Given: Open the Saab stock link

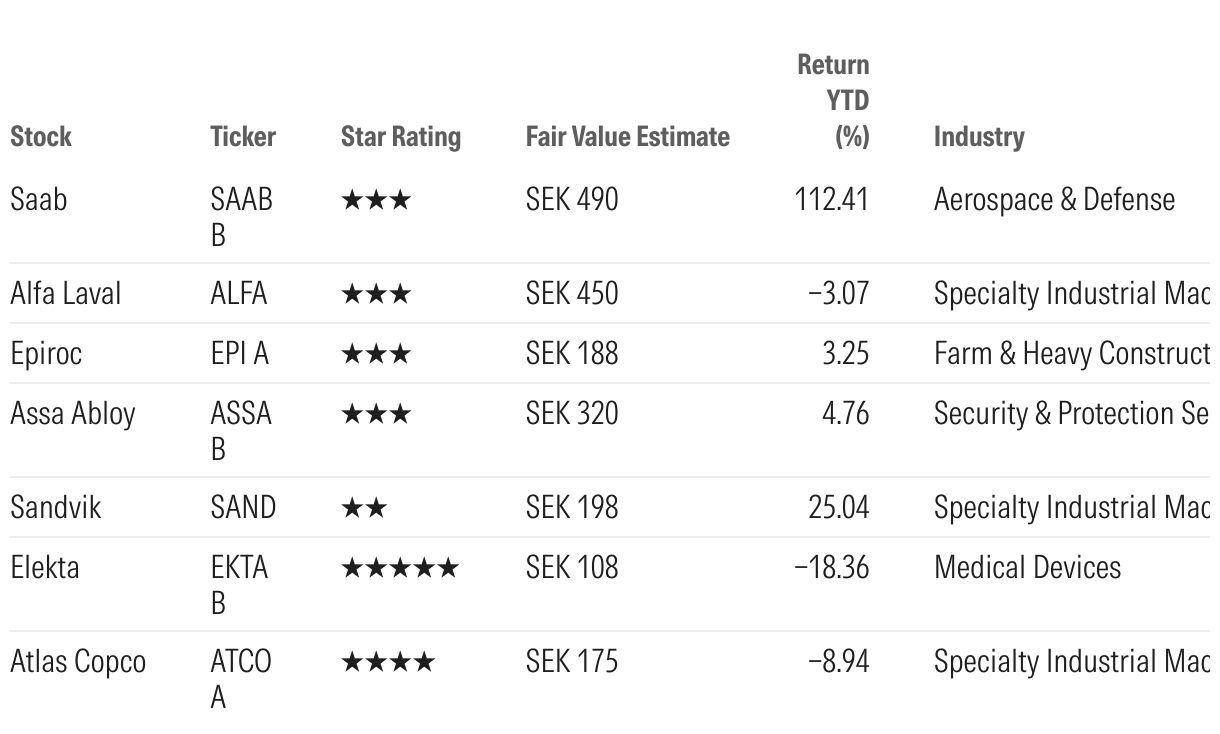Looking at the screenshot, I should point(38,200).
